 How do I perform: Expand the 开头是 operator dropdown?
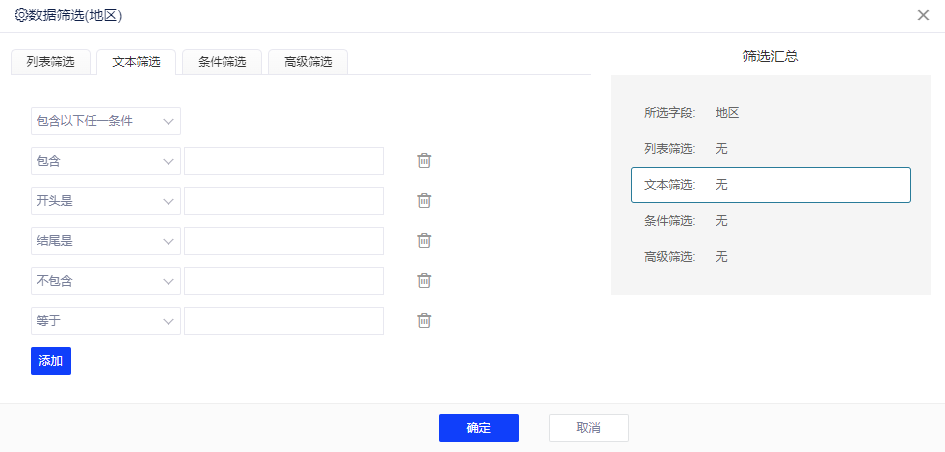105,201
